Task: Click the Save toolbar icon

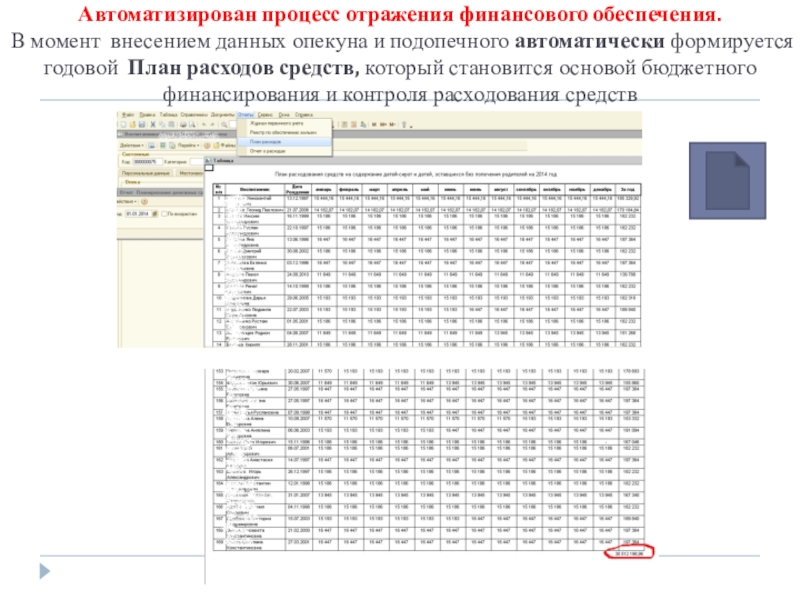Action: coord(142,124)
